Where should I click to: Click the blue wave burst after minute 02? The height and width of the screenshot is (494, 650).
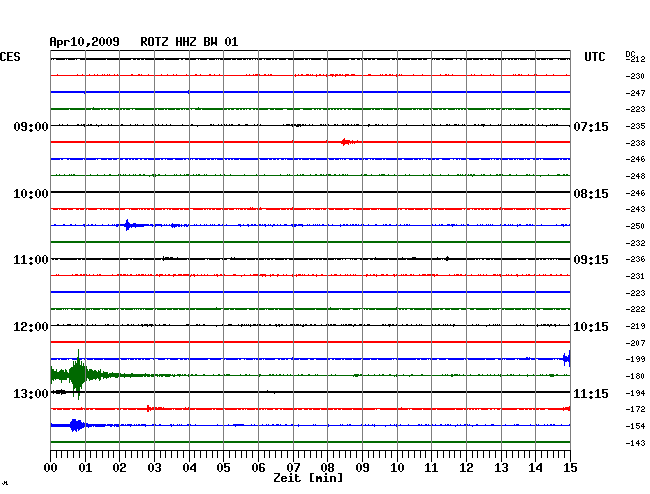click(132, 225)
